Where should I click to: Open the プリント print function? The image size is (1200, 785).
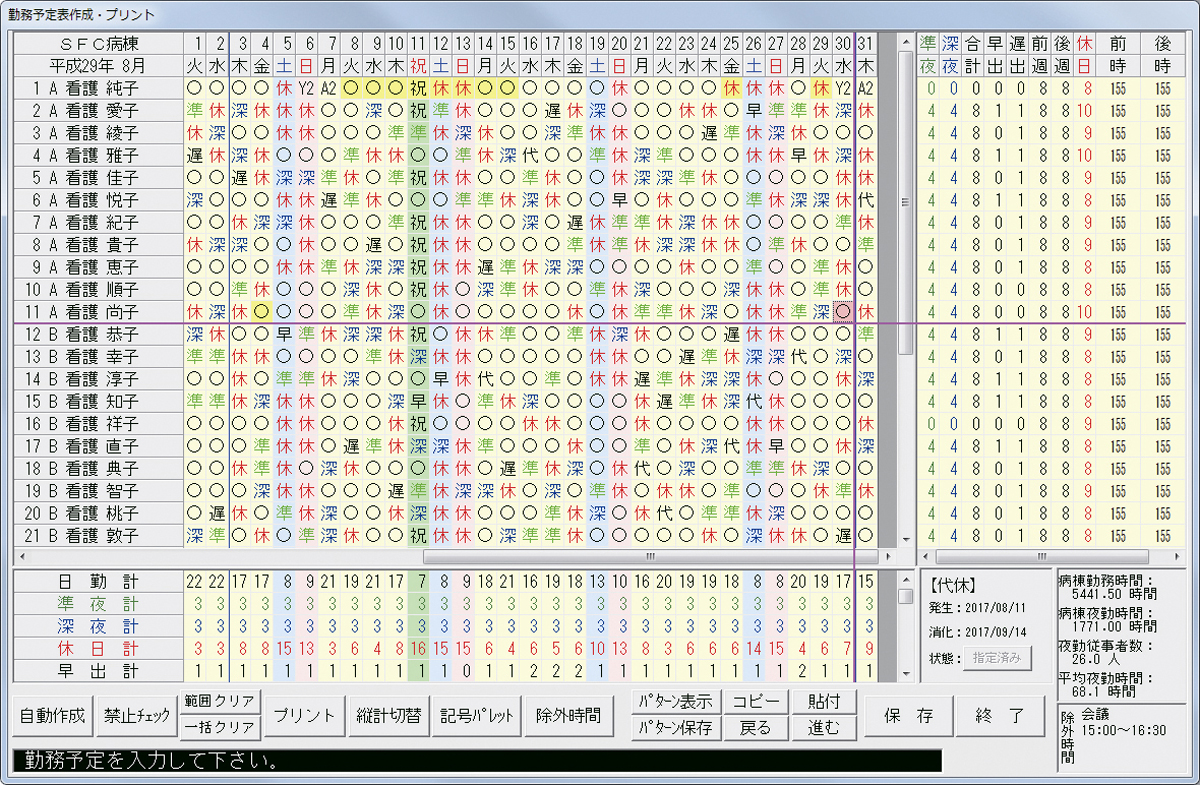pyautogui.click(x=304, y=715)
